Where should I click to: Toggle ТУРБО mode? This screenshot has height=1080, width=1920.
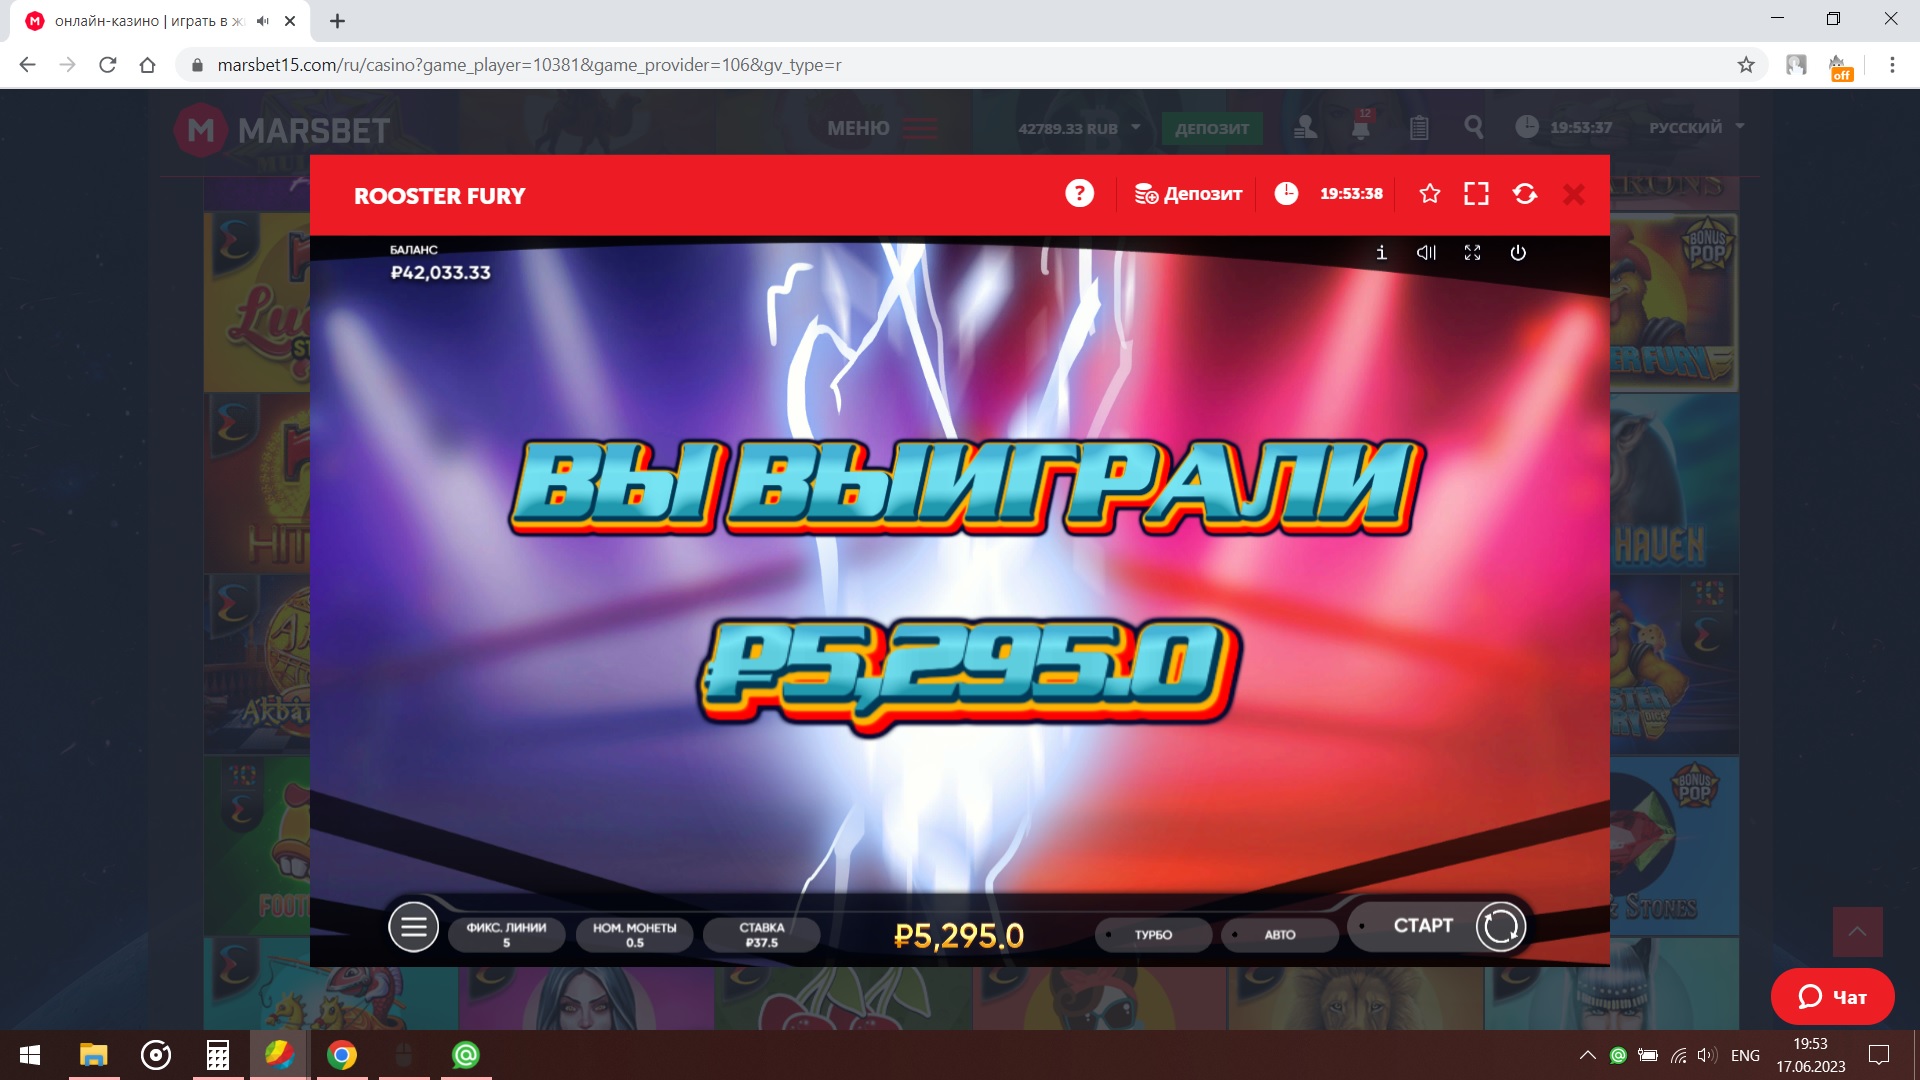click(1153, 935)
